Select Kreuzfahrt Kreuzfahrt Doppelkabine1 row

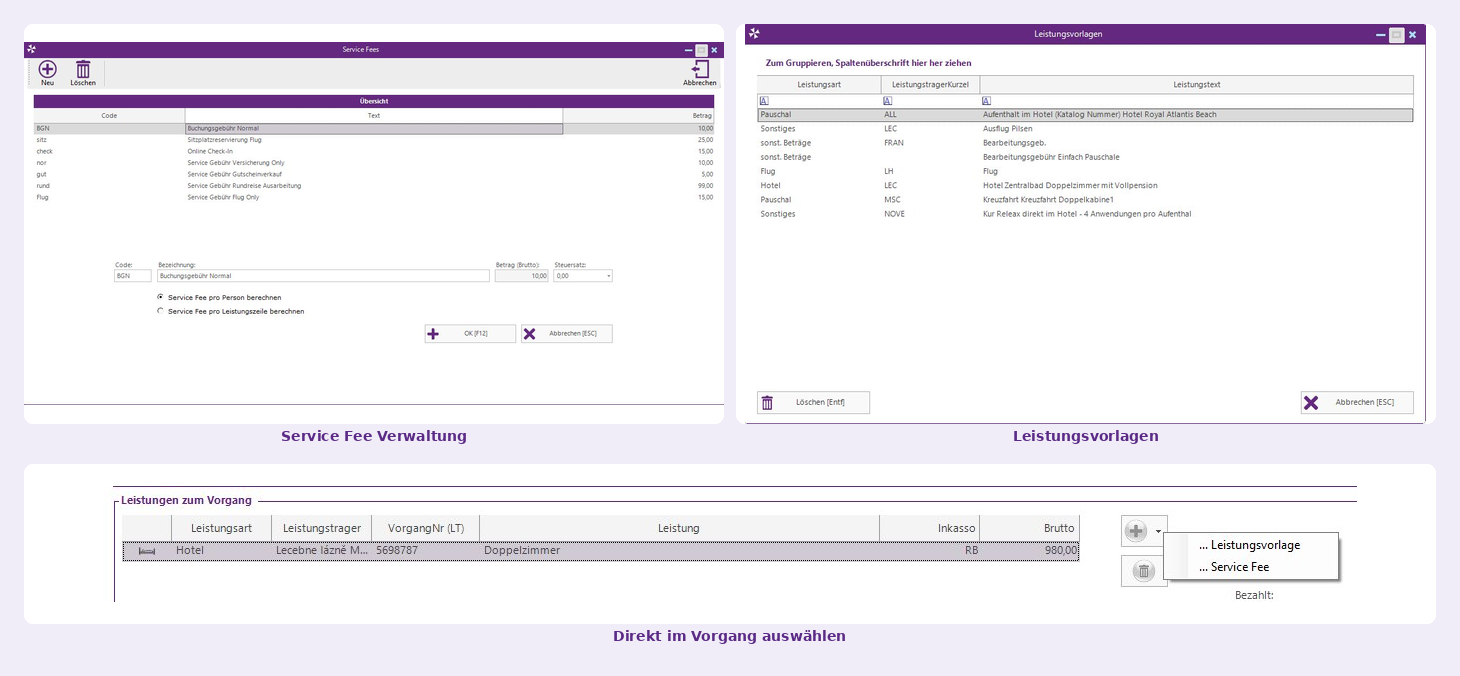(1085, 199)
